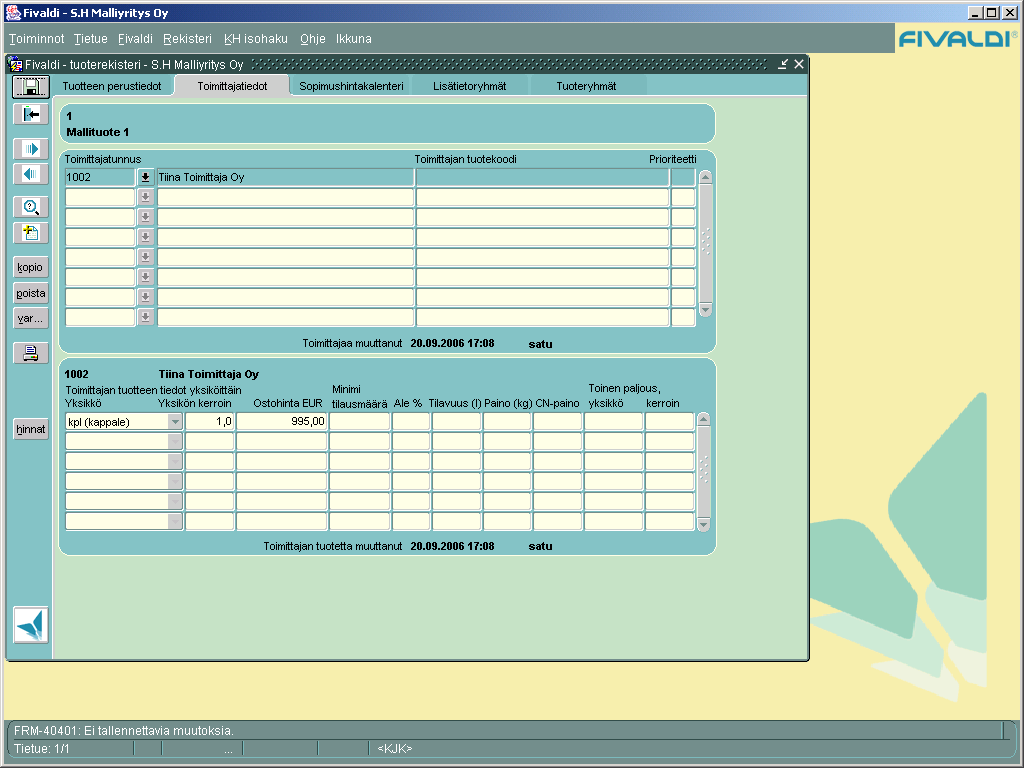Click the hinnat button
This screenshot has width=1024, height=768.
pos(31,429)
